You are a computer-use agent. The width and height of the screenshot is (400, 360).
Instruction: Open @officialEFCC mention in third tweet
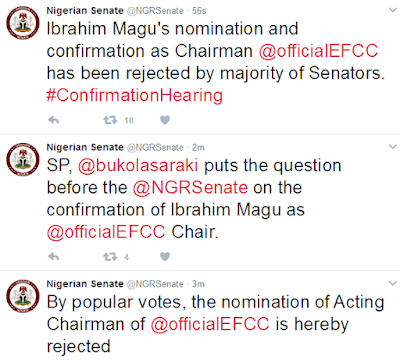[210, 324]
